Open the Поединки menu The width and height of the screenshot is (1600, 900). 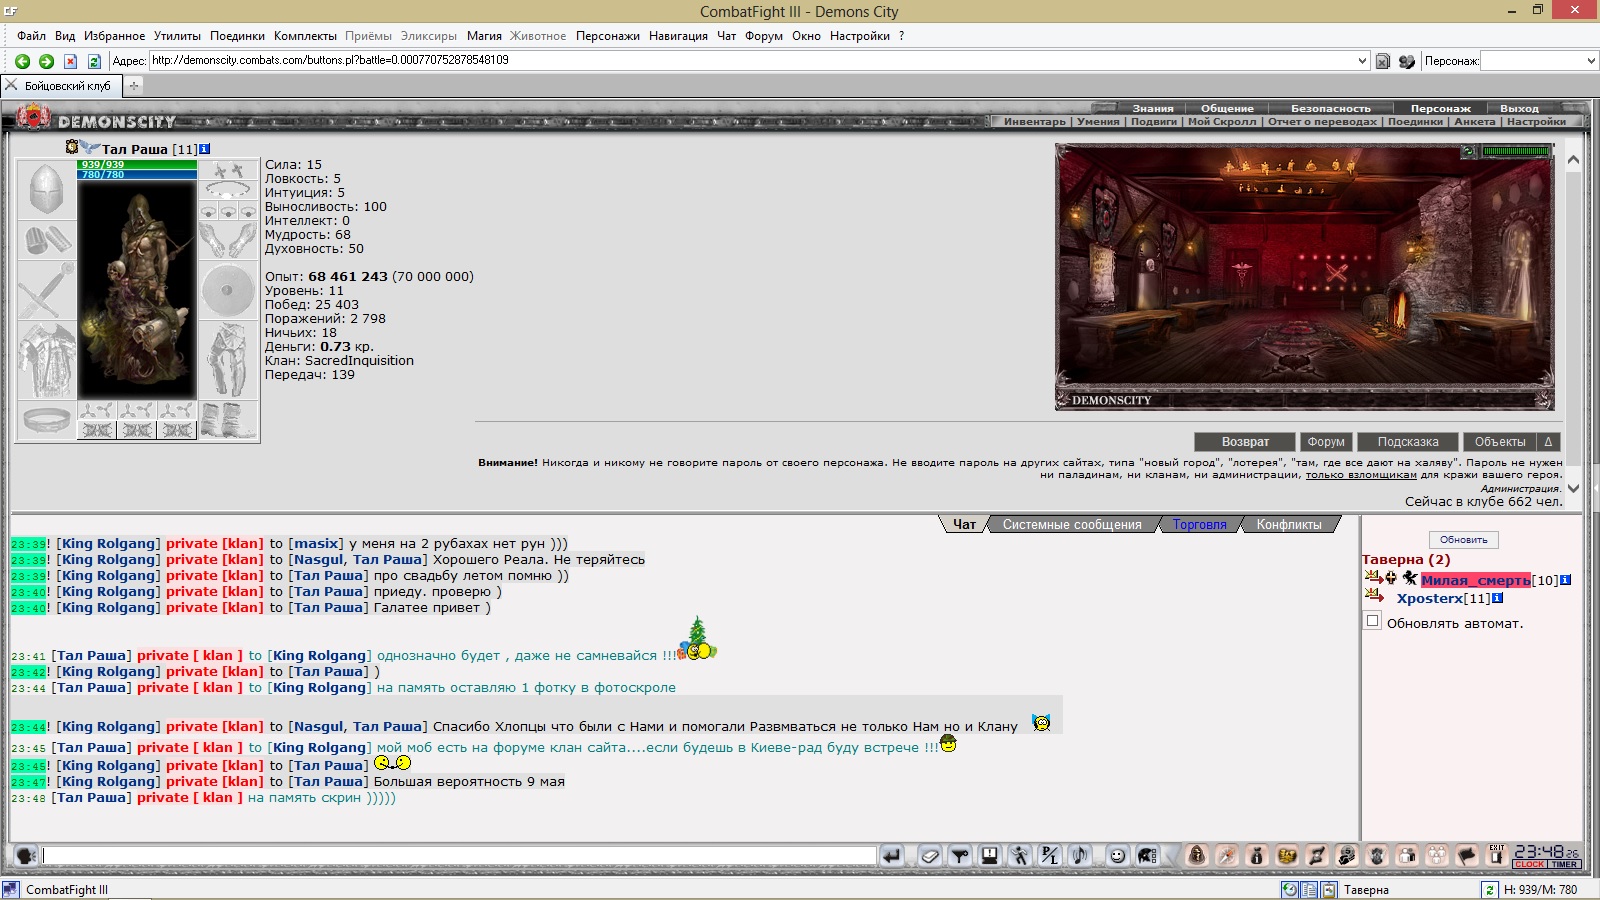coord(237,36)
